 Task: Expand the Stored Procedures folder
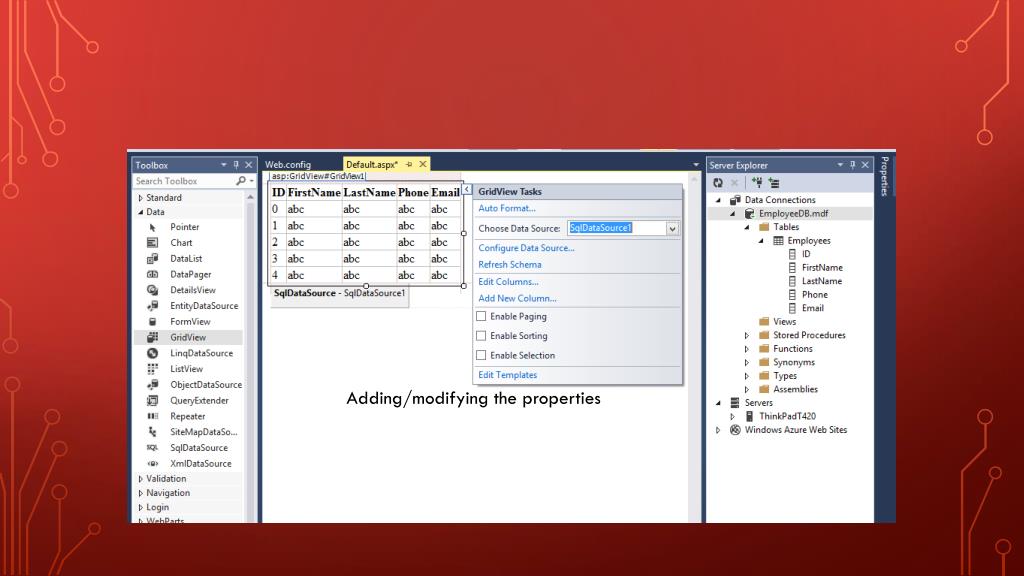tap(747, 335)
